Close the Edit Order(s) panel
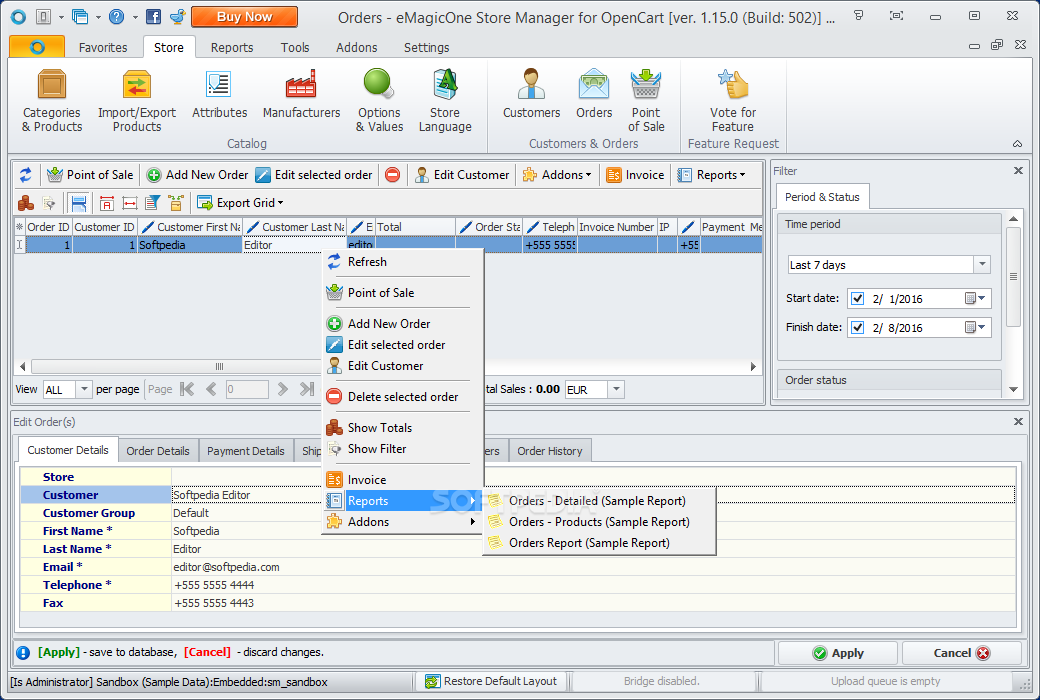This screenshot has height=700, width=1040. coord(1018,421)
